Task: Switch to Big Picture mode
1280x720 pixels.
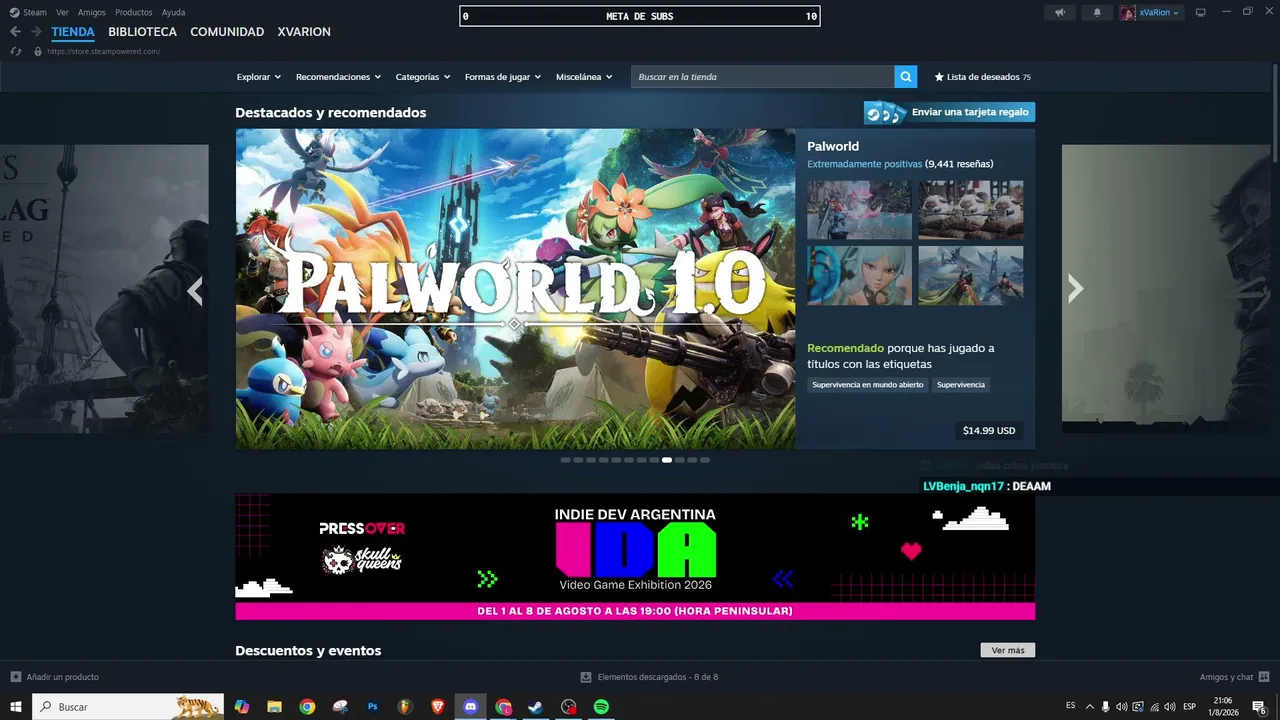Action: click(x=1201, y=13)
